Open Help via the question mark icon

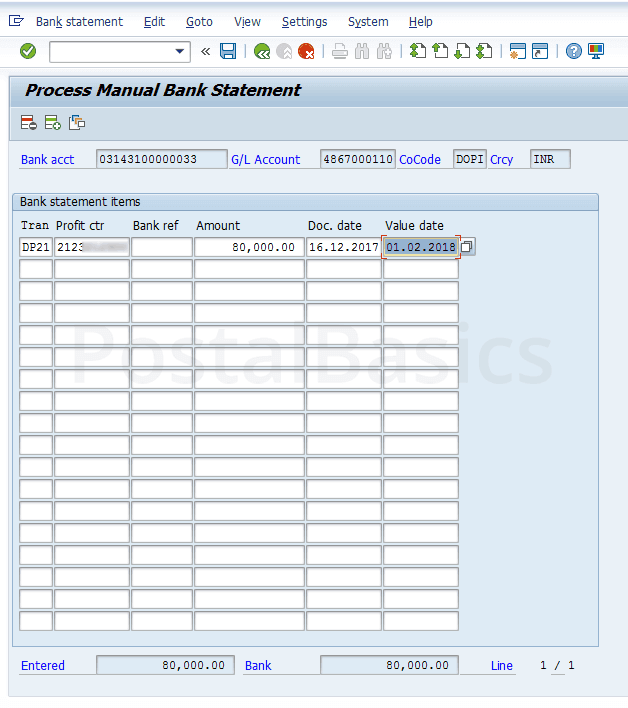573,51
